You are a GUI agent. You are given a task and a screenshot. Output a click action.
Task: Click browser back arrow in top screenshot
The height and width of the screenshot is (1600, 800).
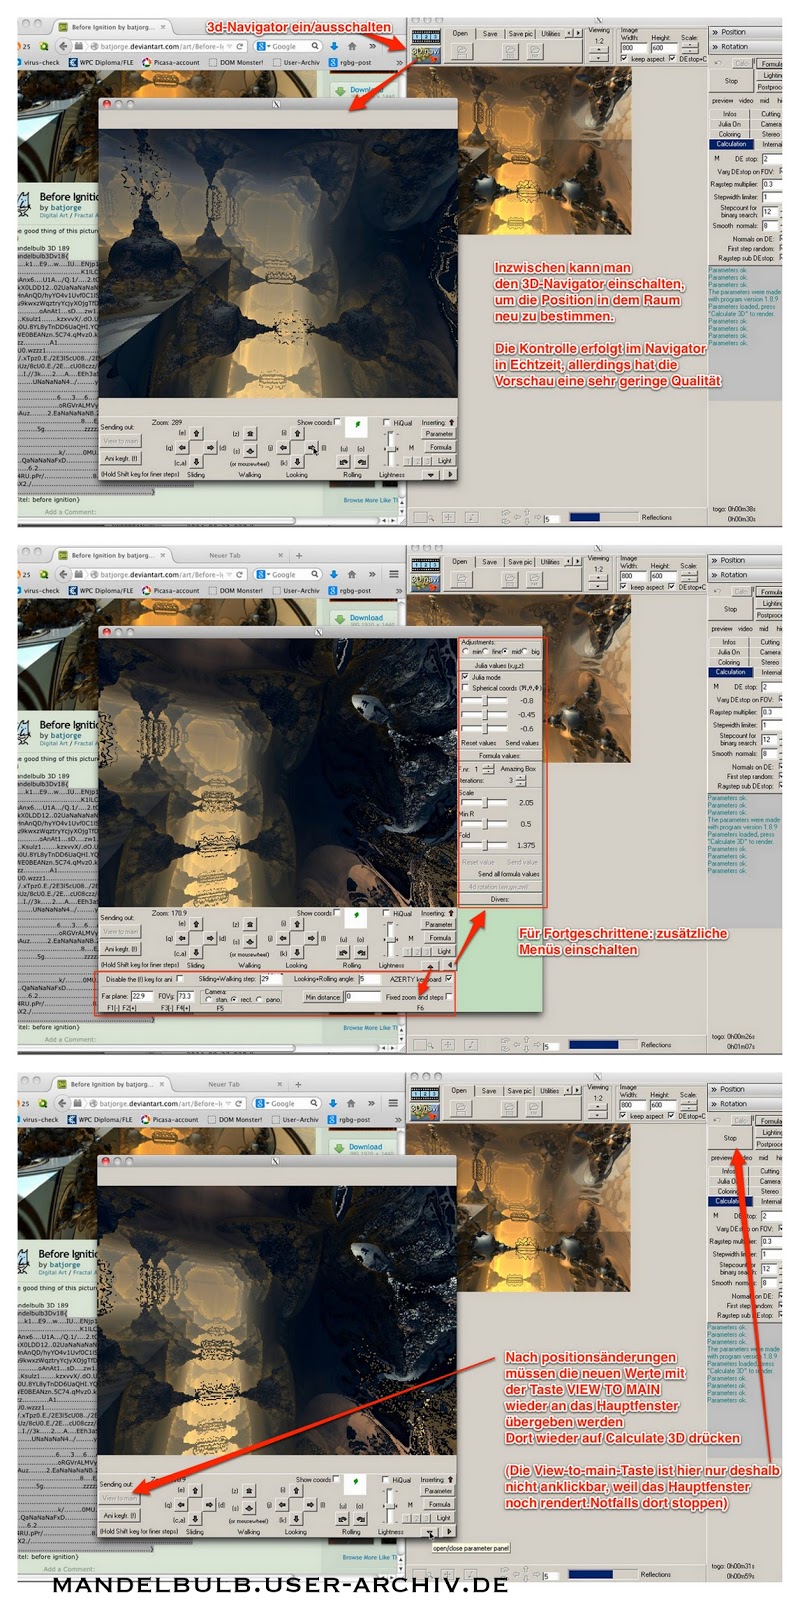click(63, 46)
